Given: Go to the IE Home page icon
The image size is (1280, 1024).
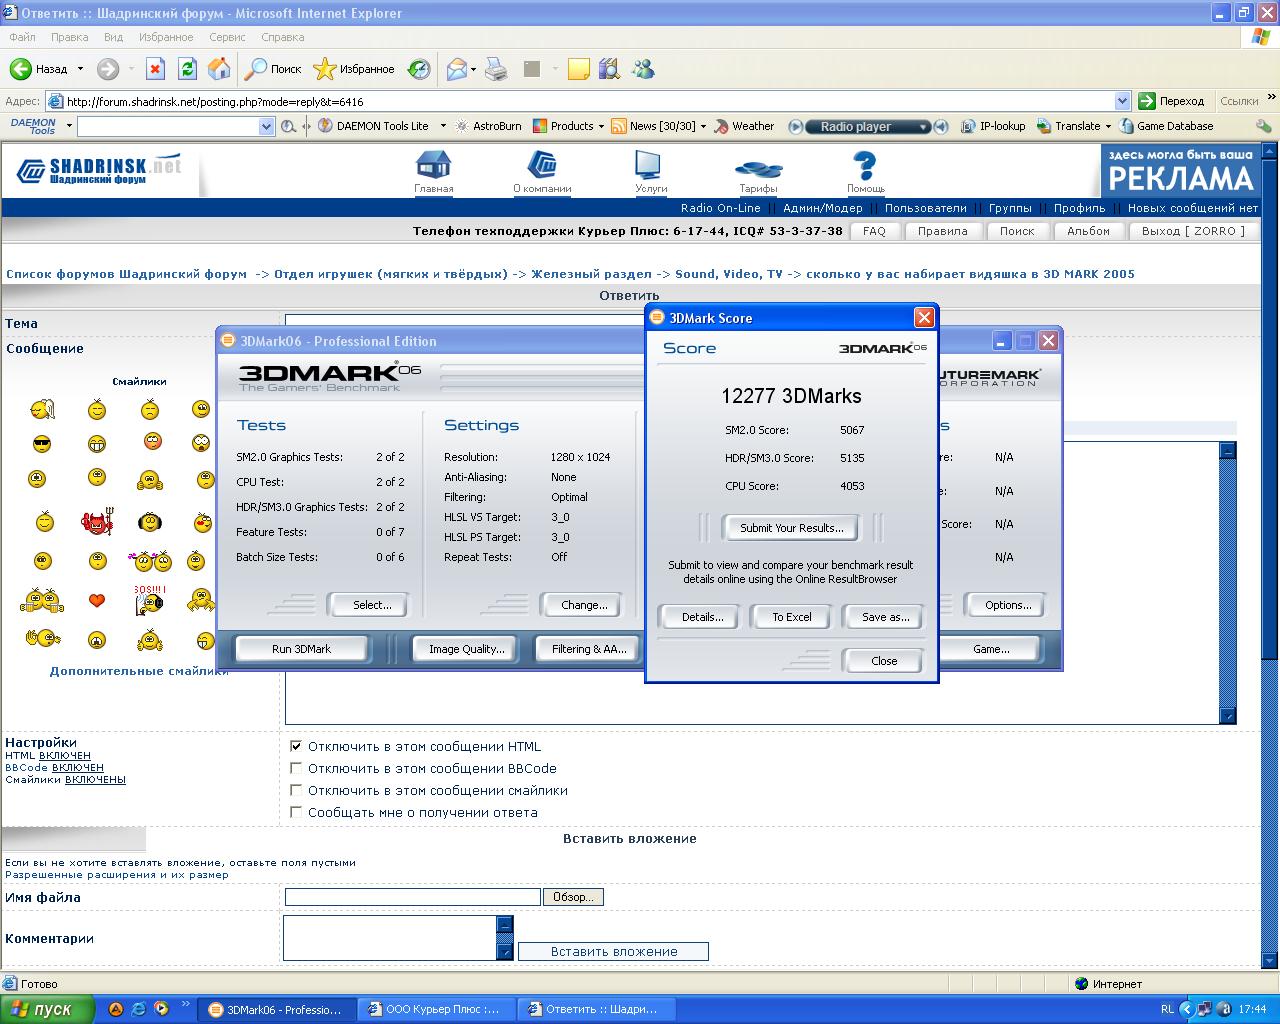Looking at the screenshot, I should coord(219,69).
